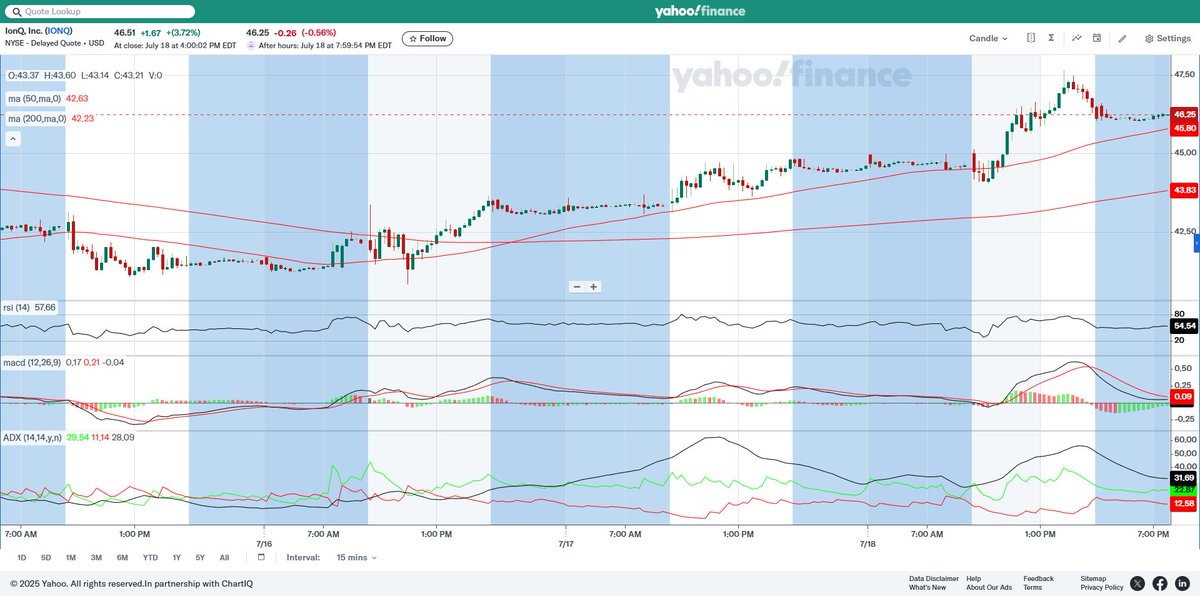The width and height of the screenshot is (1200, 596).
Task: Open the comparison line chart icon
Action: coord(1077,38)
